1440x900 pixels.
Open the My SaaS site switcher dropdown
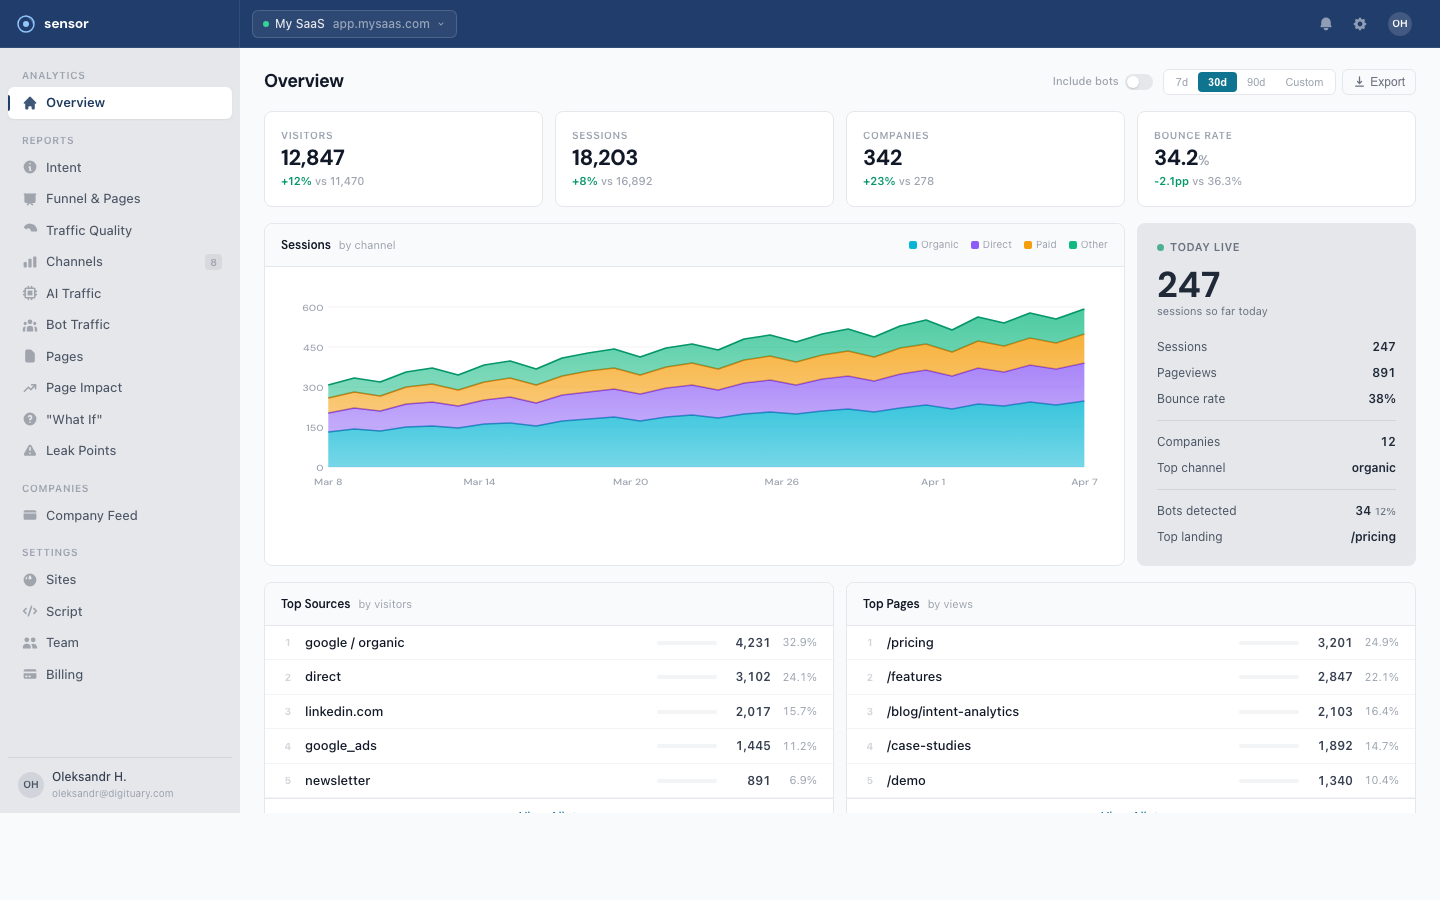(354, 23)
